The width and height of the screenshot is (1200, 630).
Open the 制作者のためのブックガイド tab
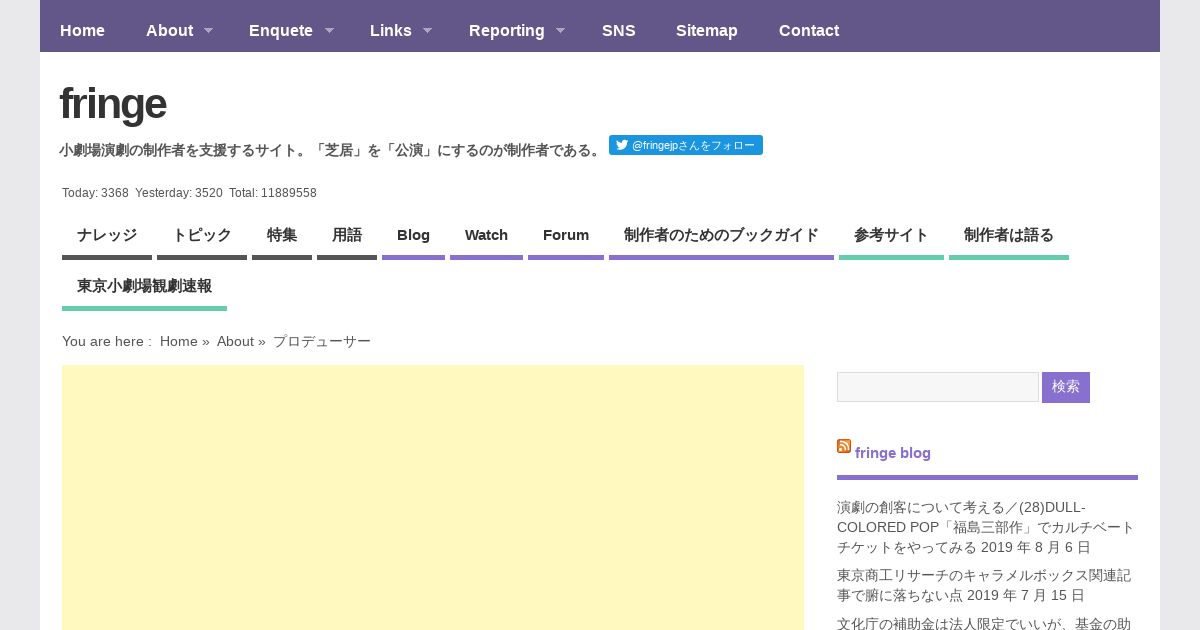(721, 235)
